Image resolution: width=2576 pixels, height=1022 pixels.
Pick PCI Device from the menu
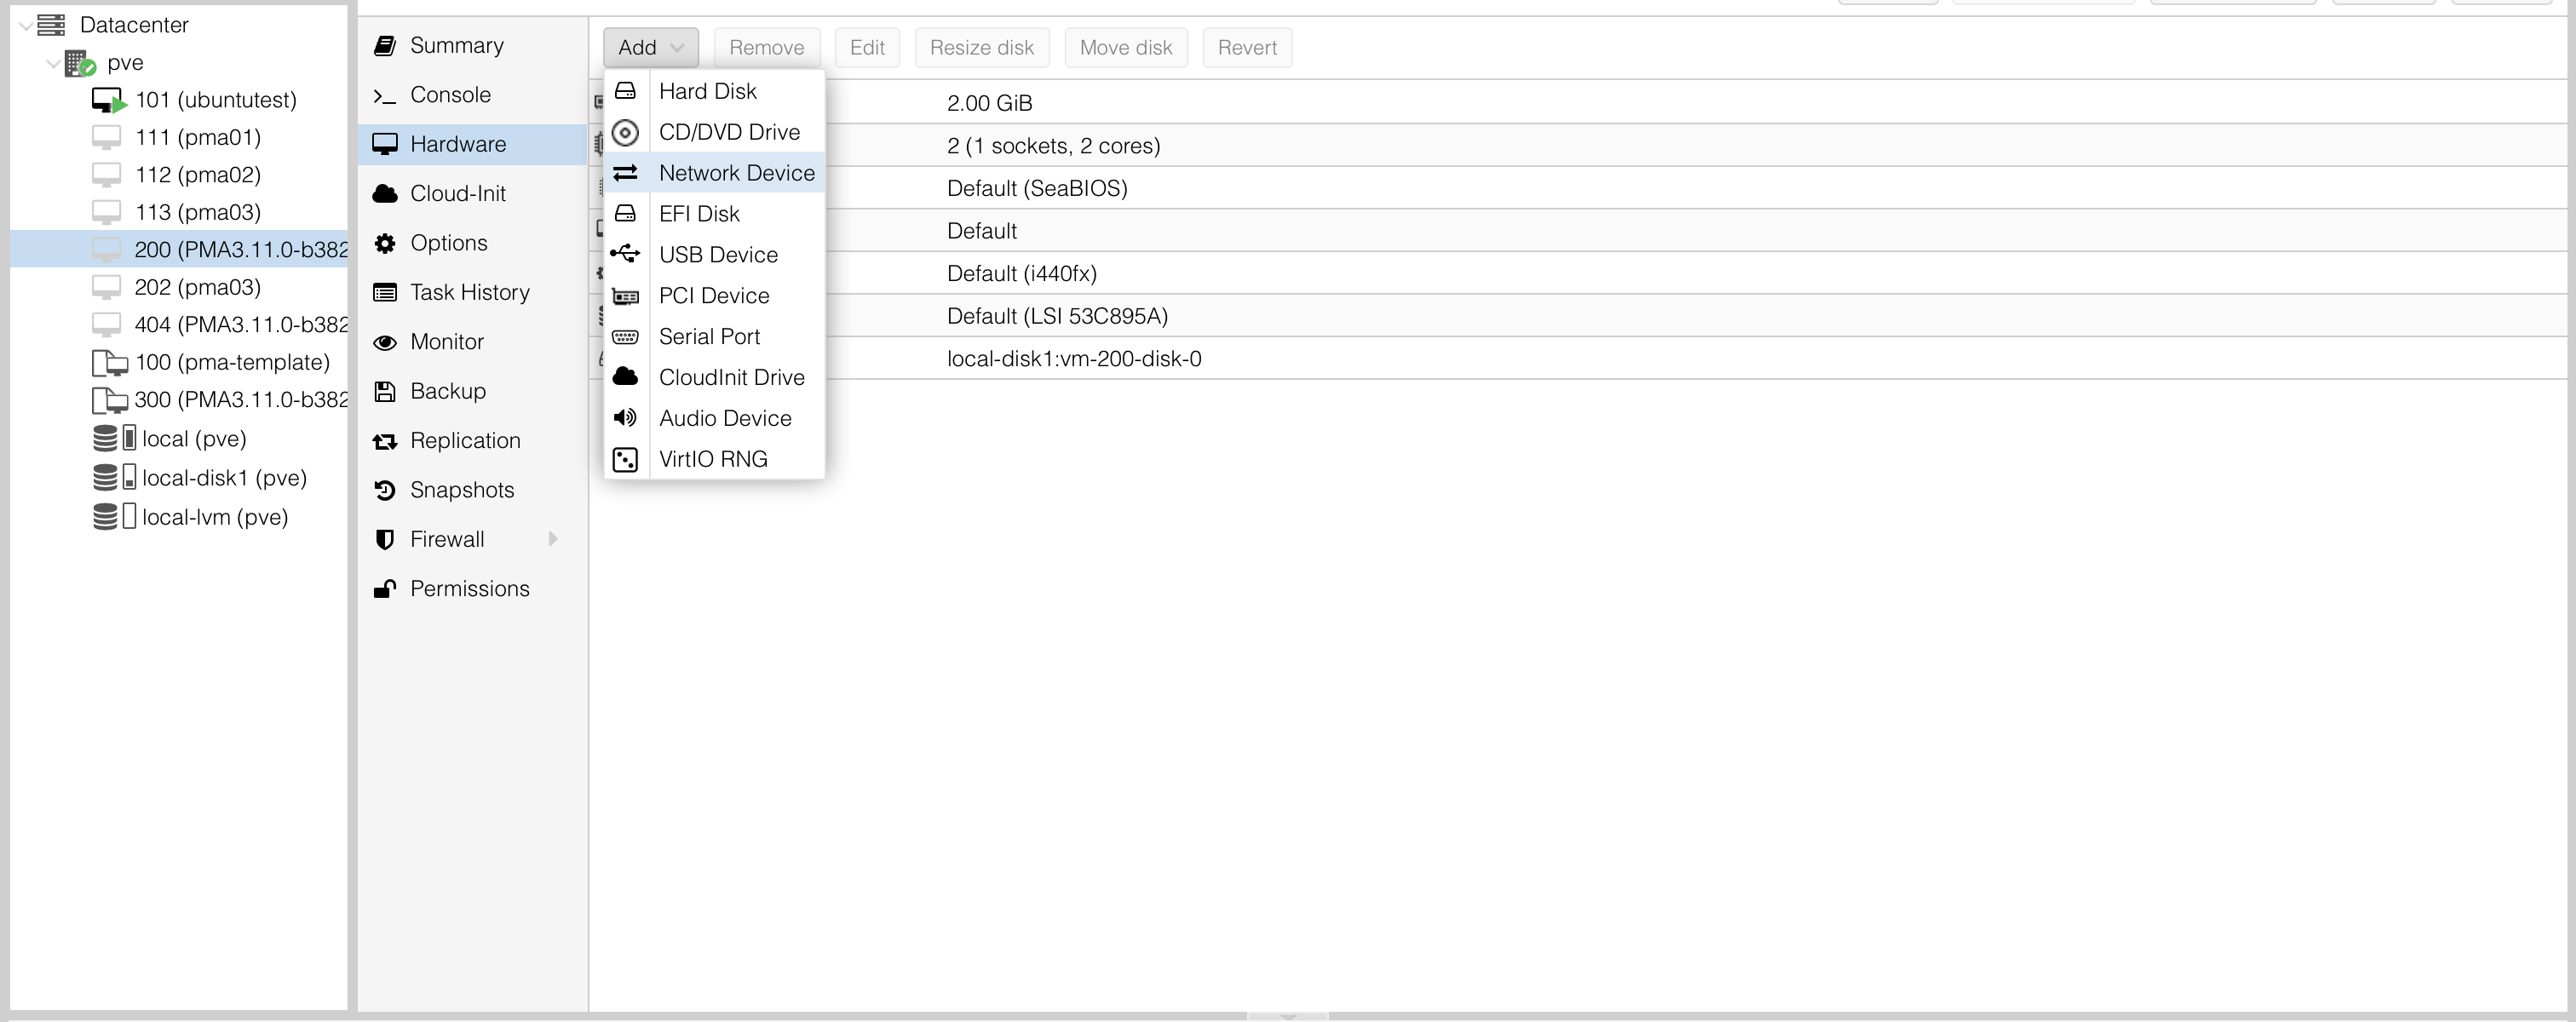coord(714,296)
